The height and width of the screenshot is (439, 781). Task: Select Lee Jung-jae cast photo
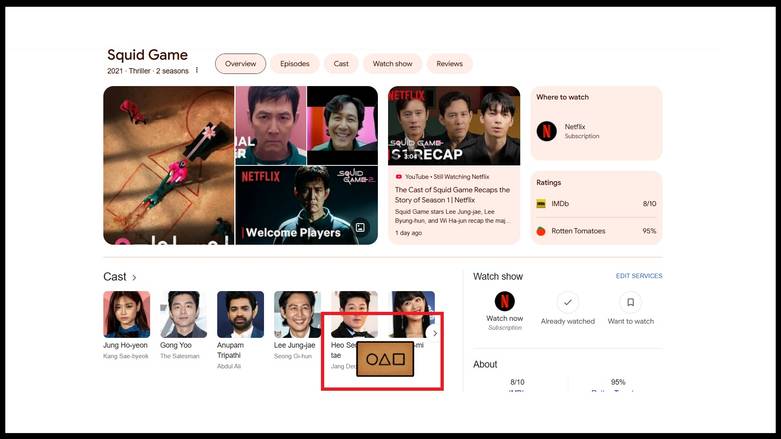pyautogui.click(x=297, y=314)
